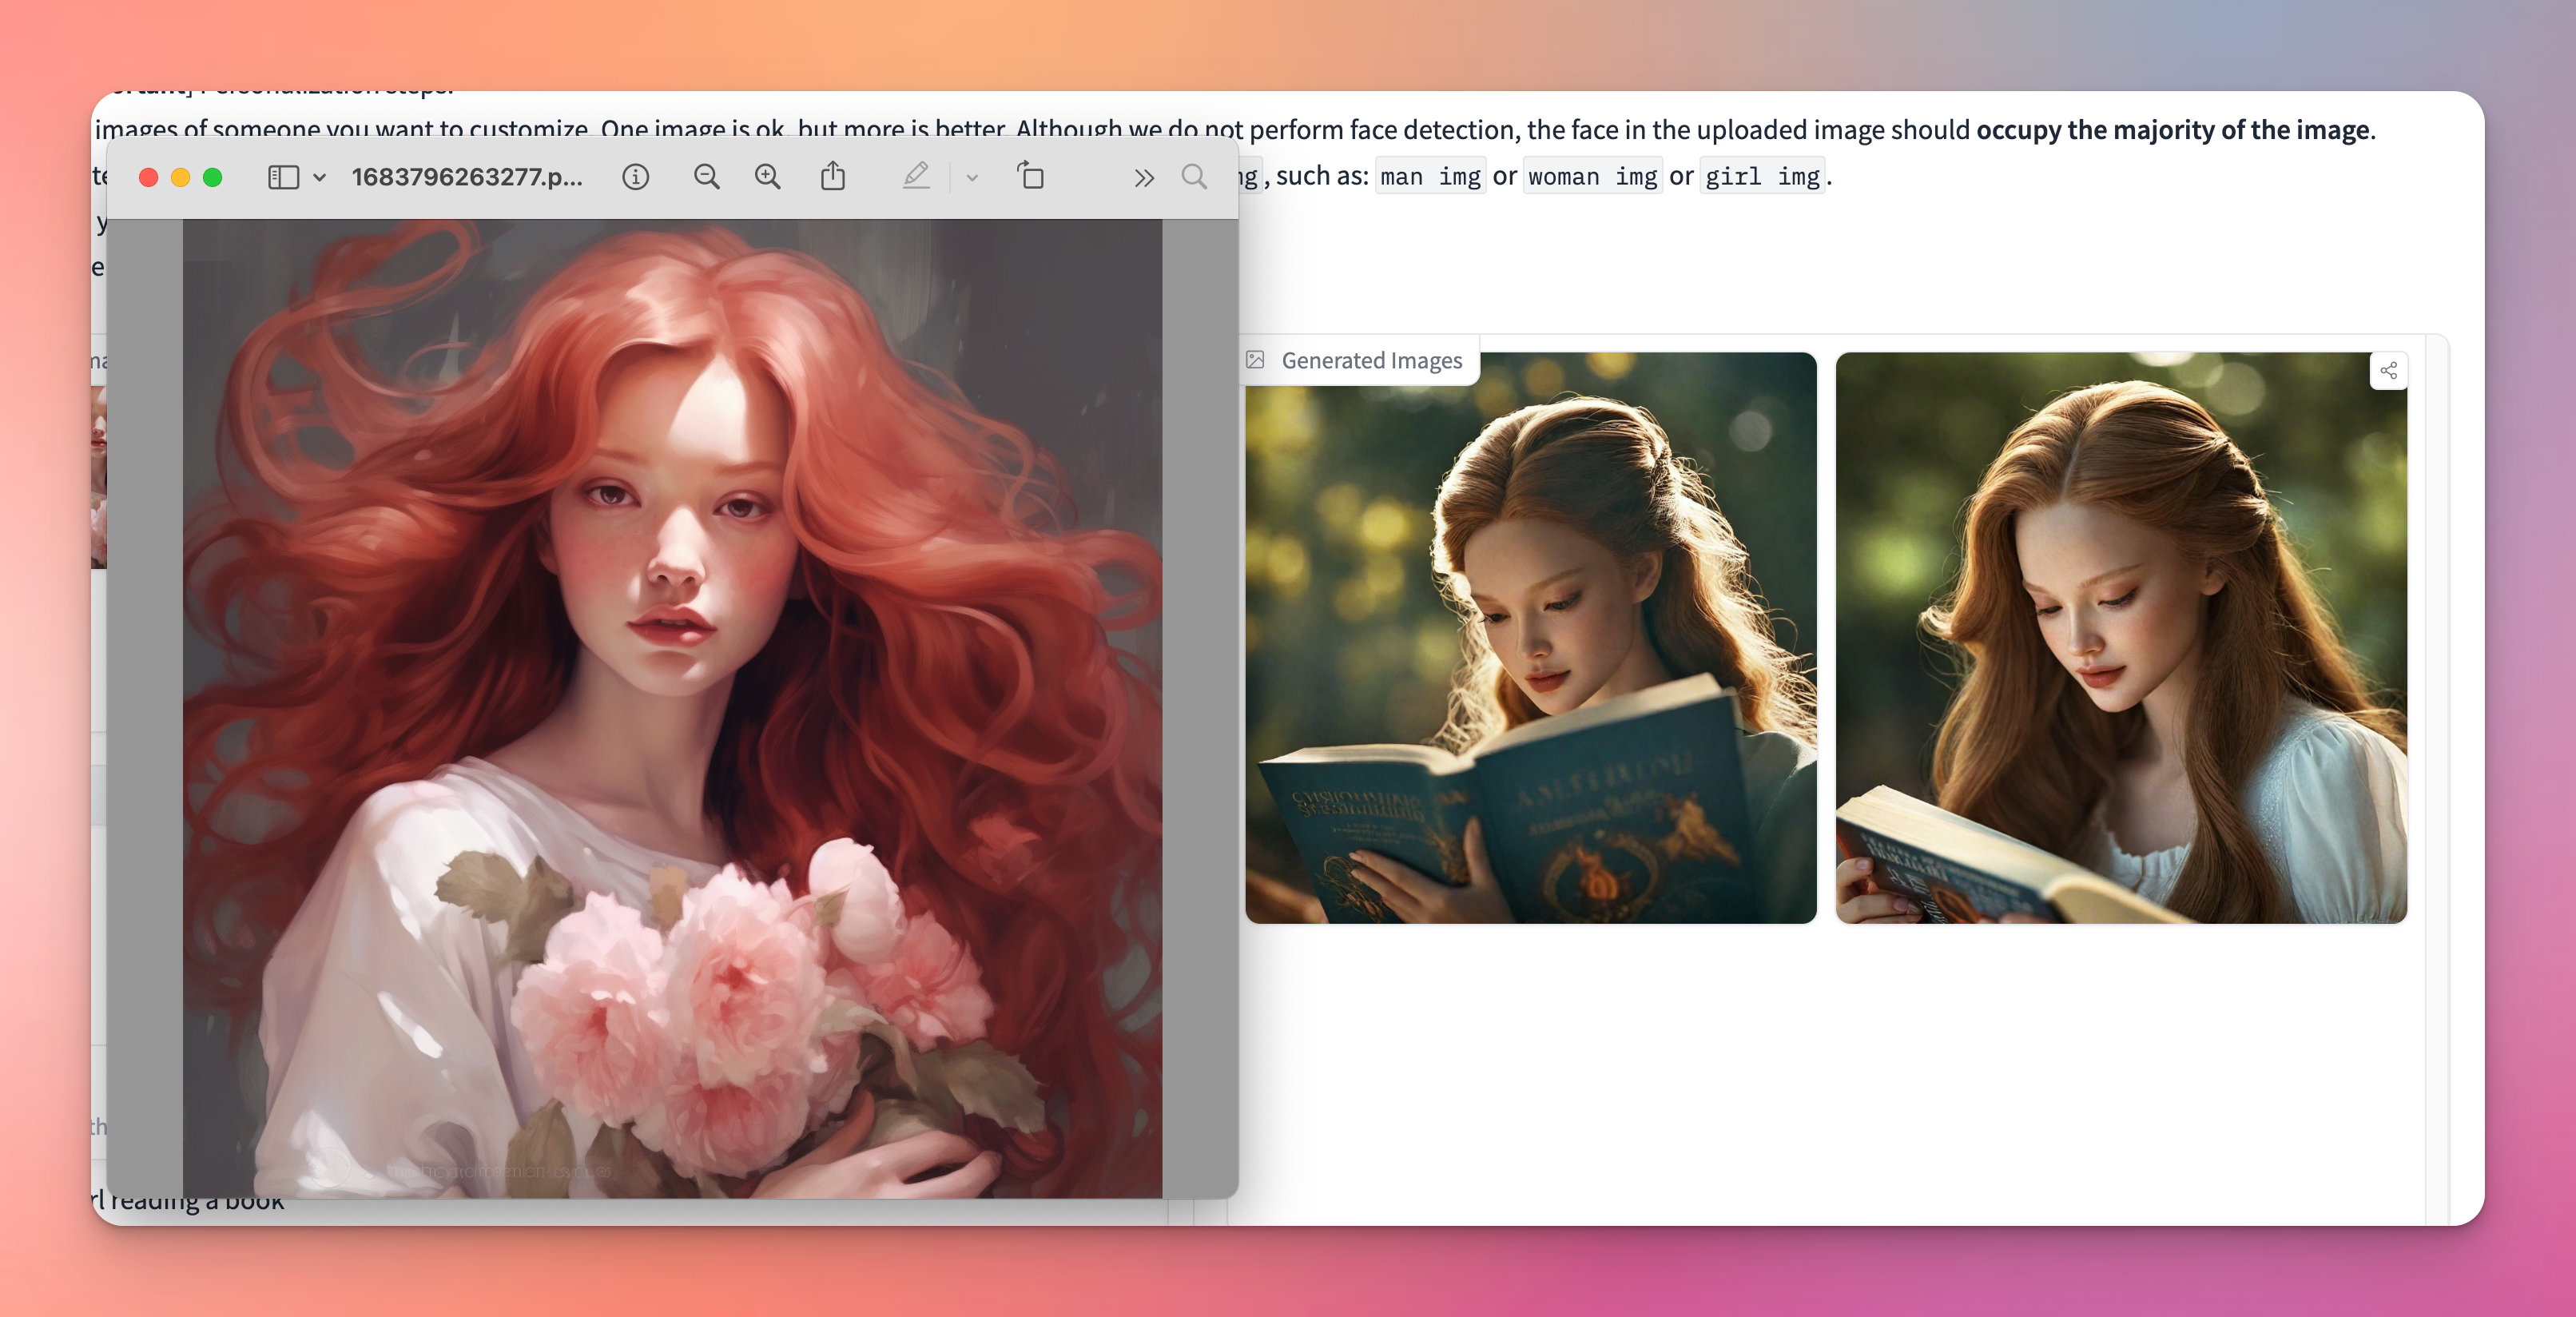Click the search magnifier in Preview toolbar
The height and width of the screenshot is (1317, 2576).
1193,177
